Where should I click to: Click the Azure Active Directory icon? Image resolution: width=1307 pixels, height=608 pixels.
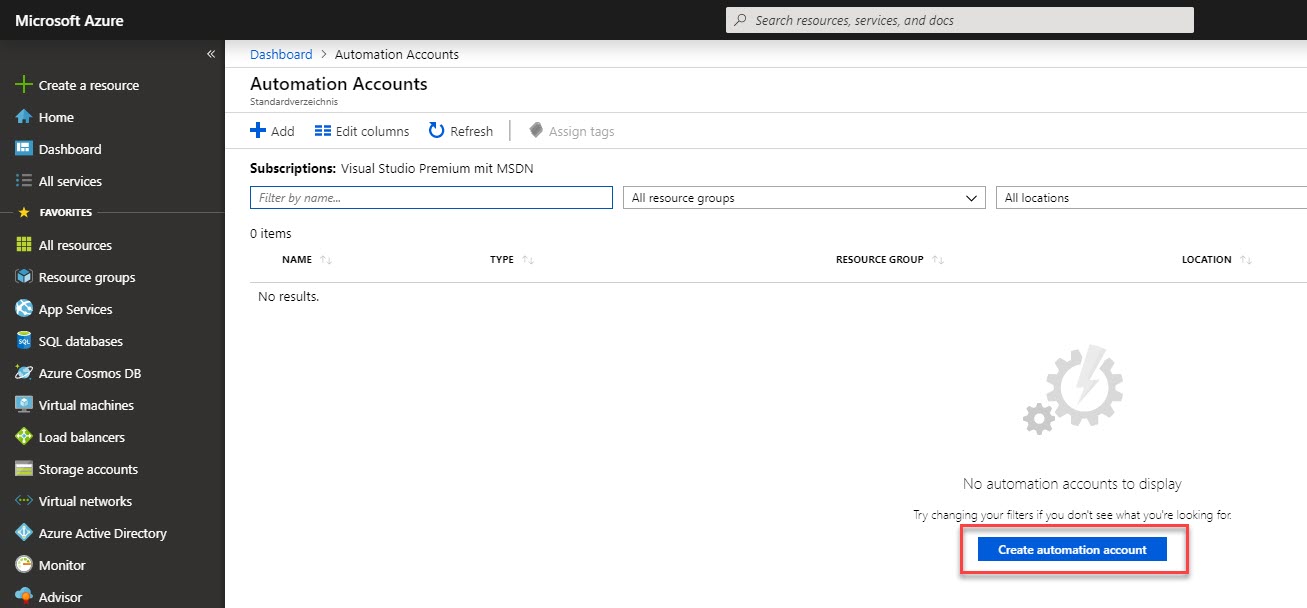point(24,533)
